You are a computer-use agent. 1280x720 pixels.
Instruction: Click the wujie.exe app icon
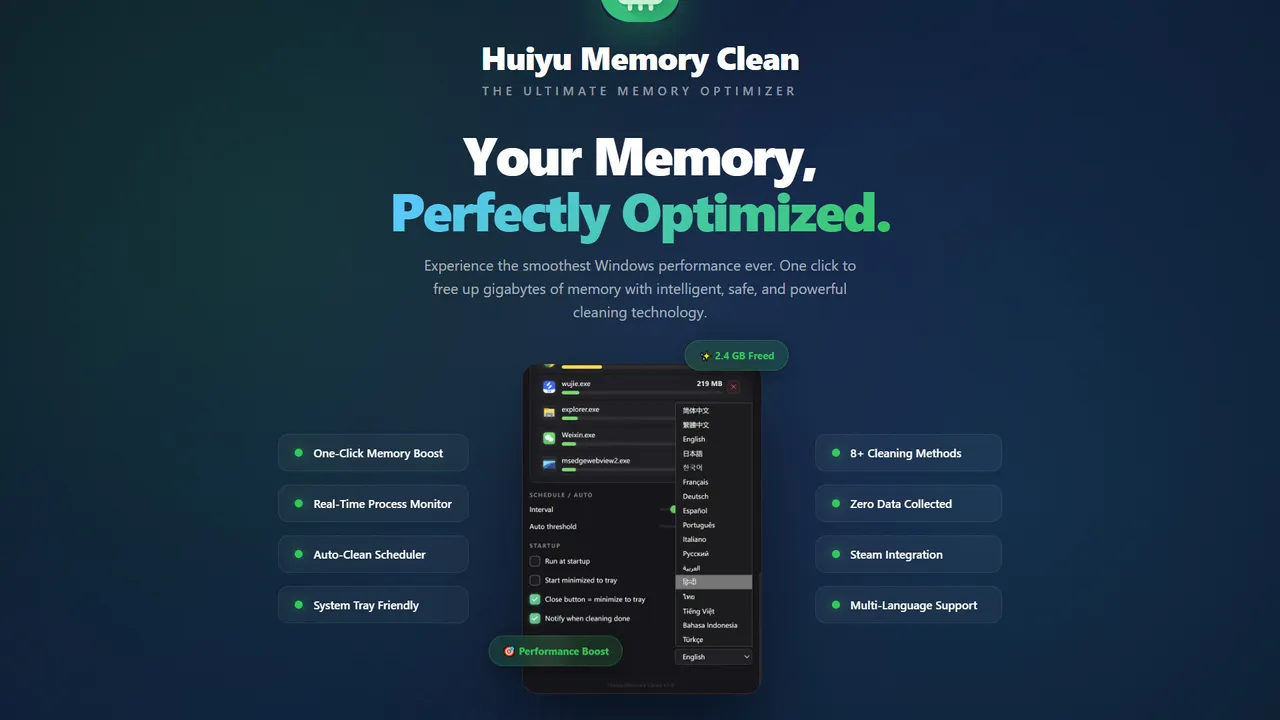coord(549,386)
